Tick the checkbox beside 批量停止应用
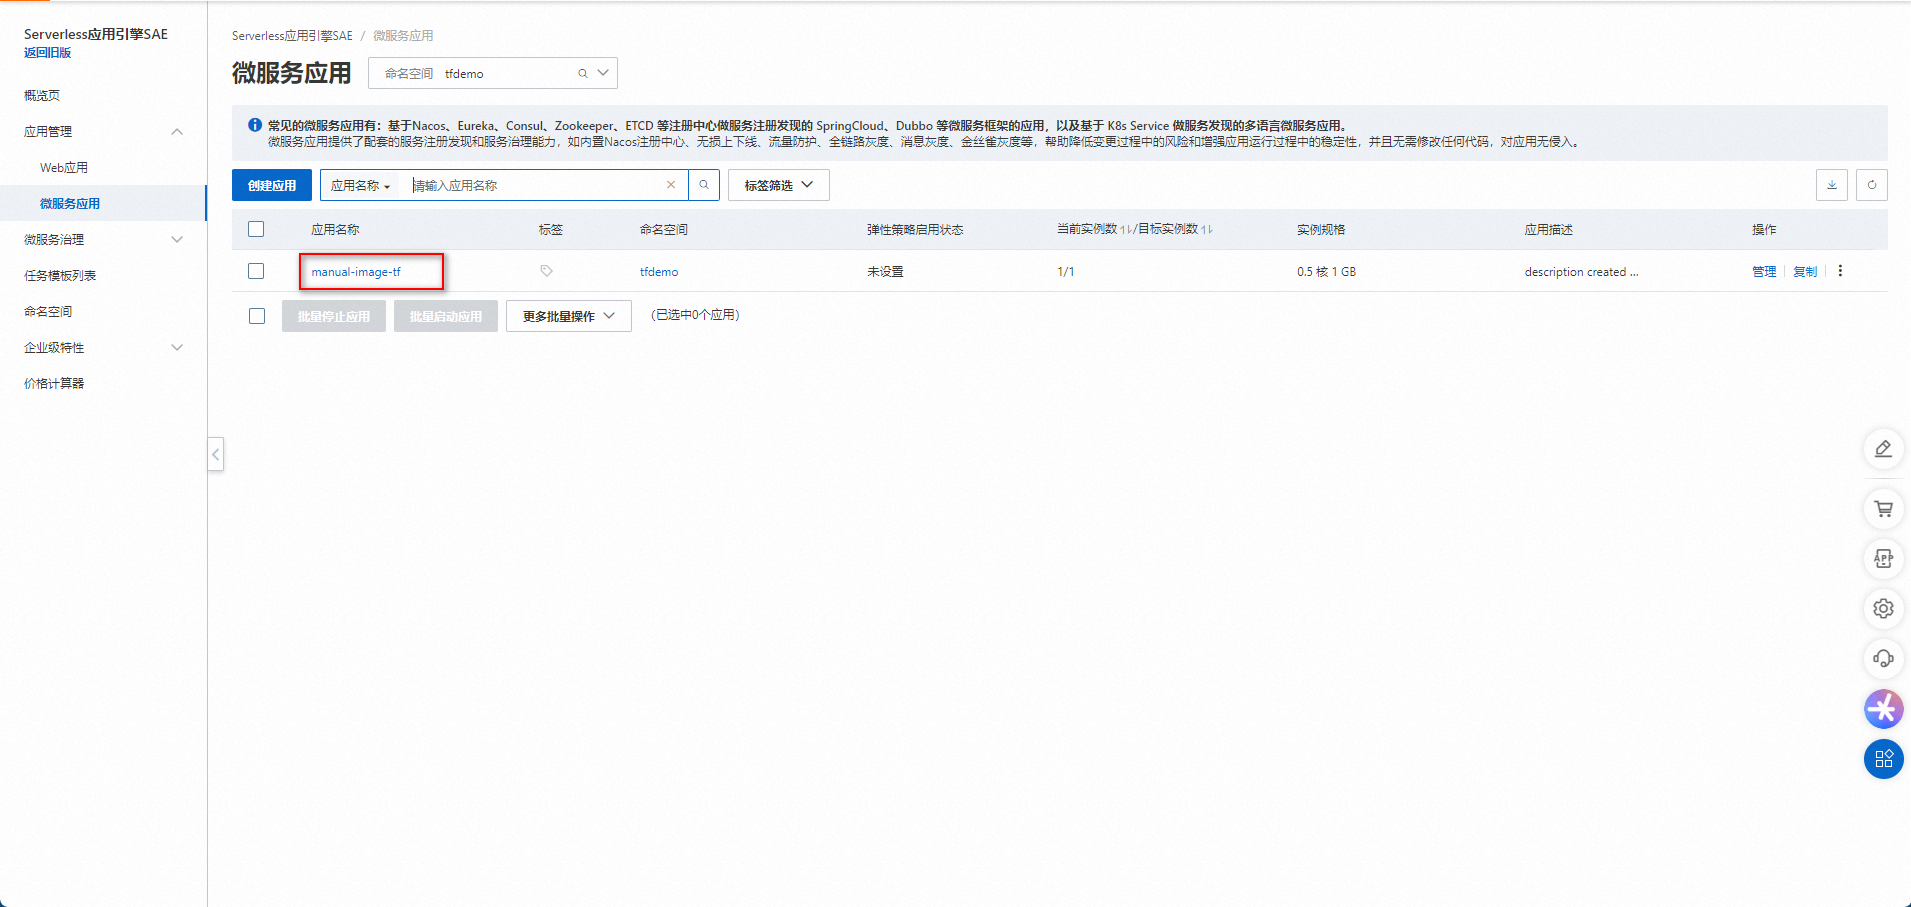The height and width of the screenshot is (907, 1911). pyautogui.click(x=257, y=316)
